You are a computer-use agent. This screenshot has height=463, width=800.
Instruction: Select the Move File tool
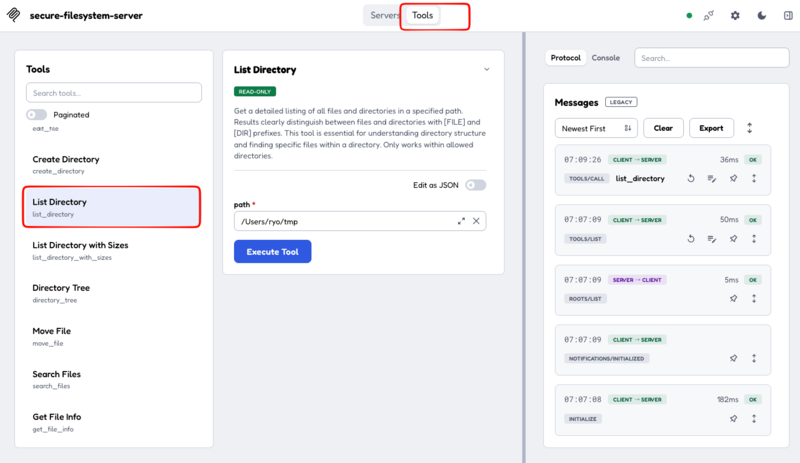pyautogui.click(x=112, y=336)
